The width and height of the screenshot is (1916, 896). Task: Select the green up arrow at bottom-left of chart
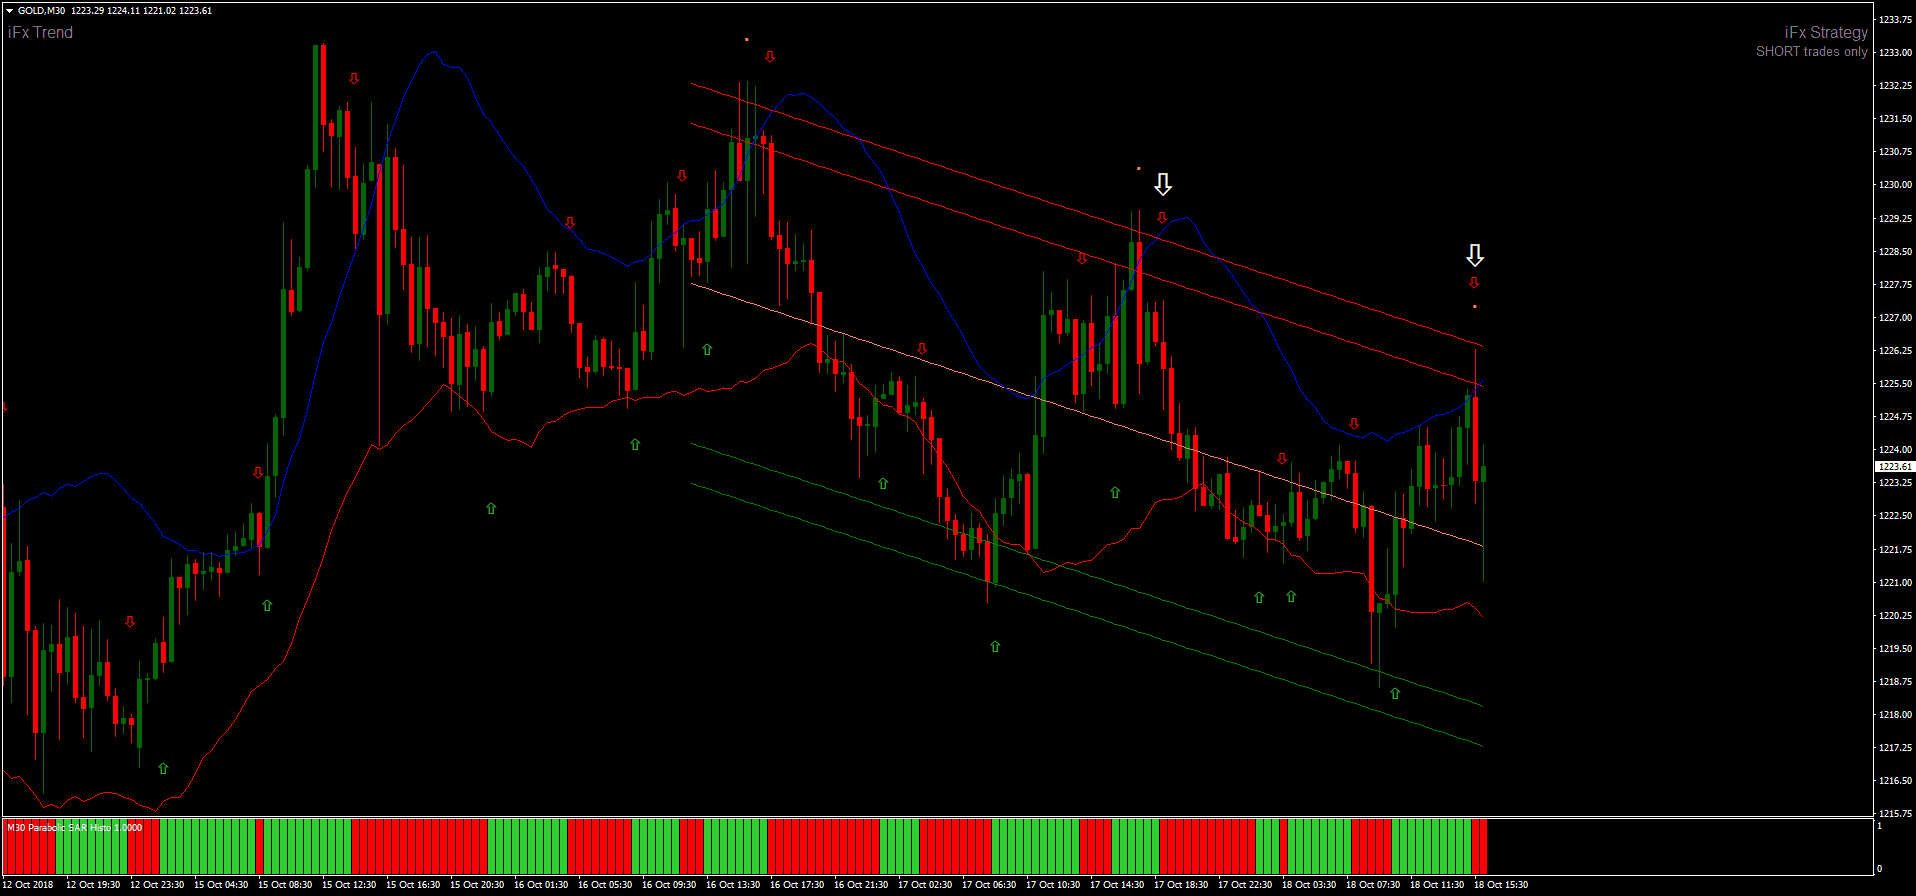click(163, 768)
